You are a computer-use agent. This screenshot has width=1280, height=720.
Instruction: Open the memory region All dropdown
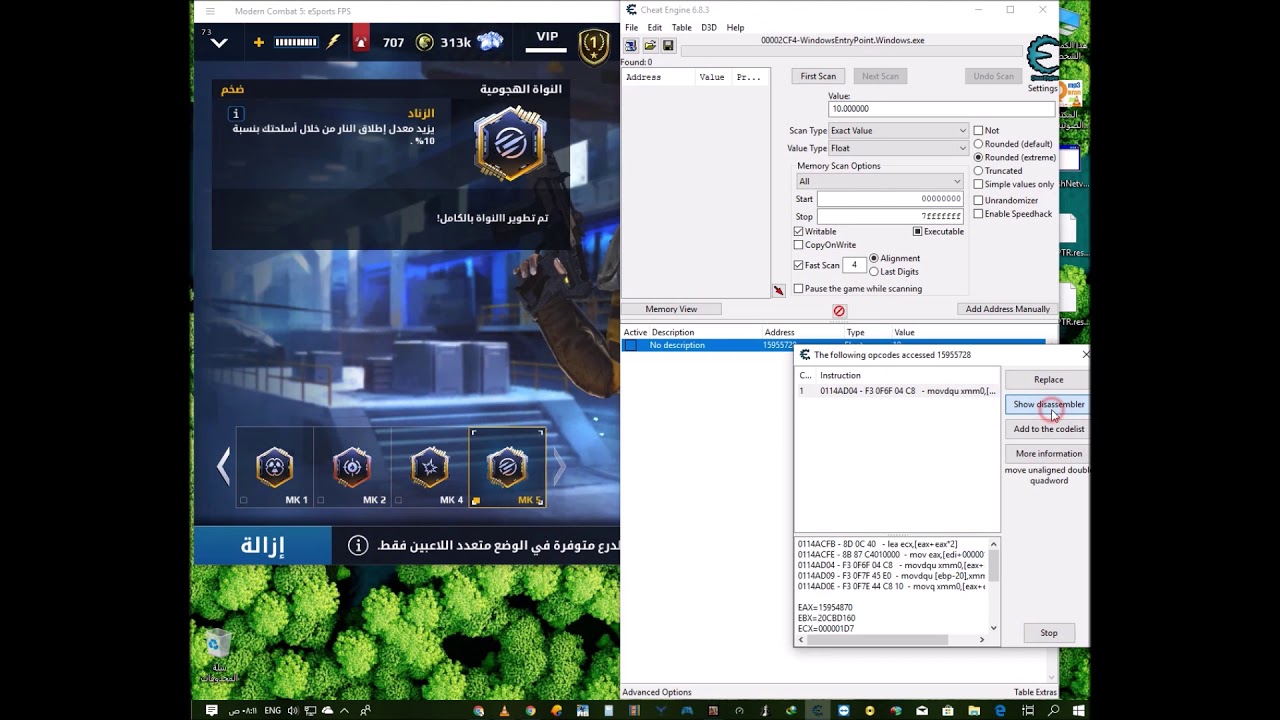[879, 181]
